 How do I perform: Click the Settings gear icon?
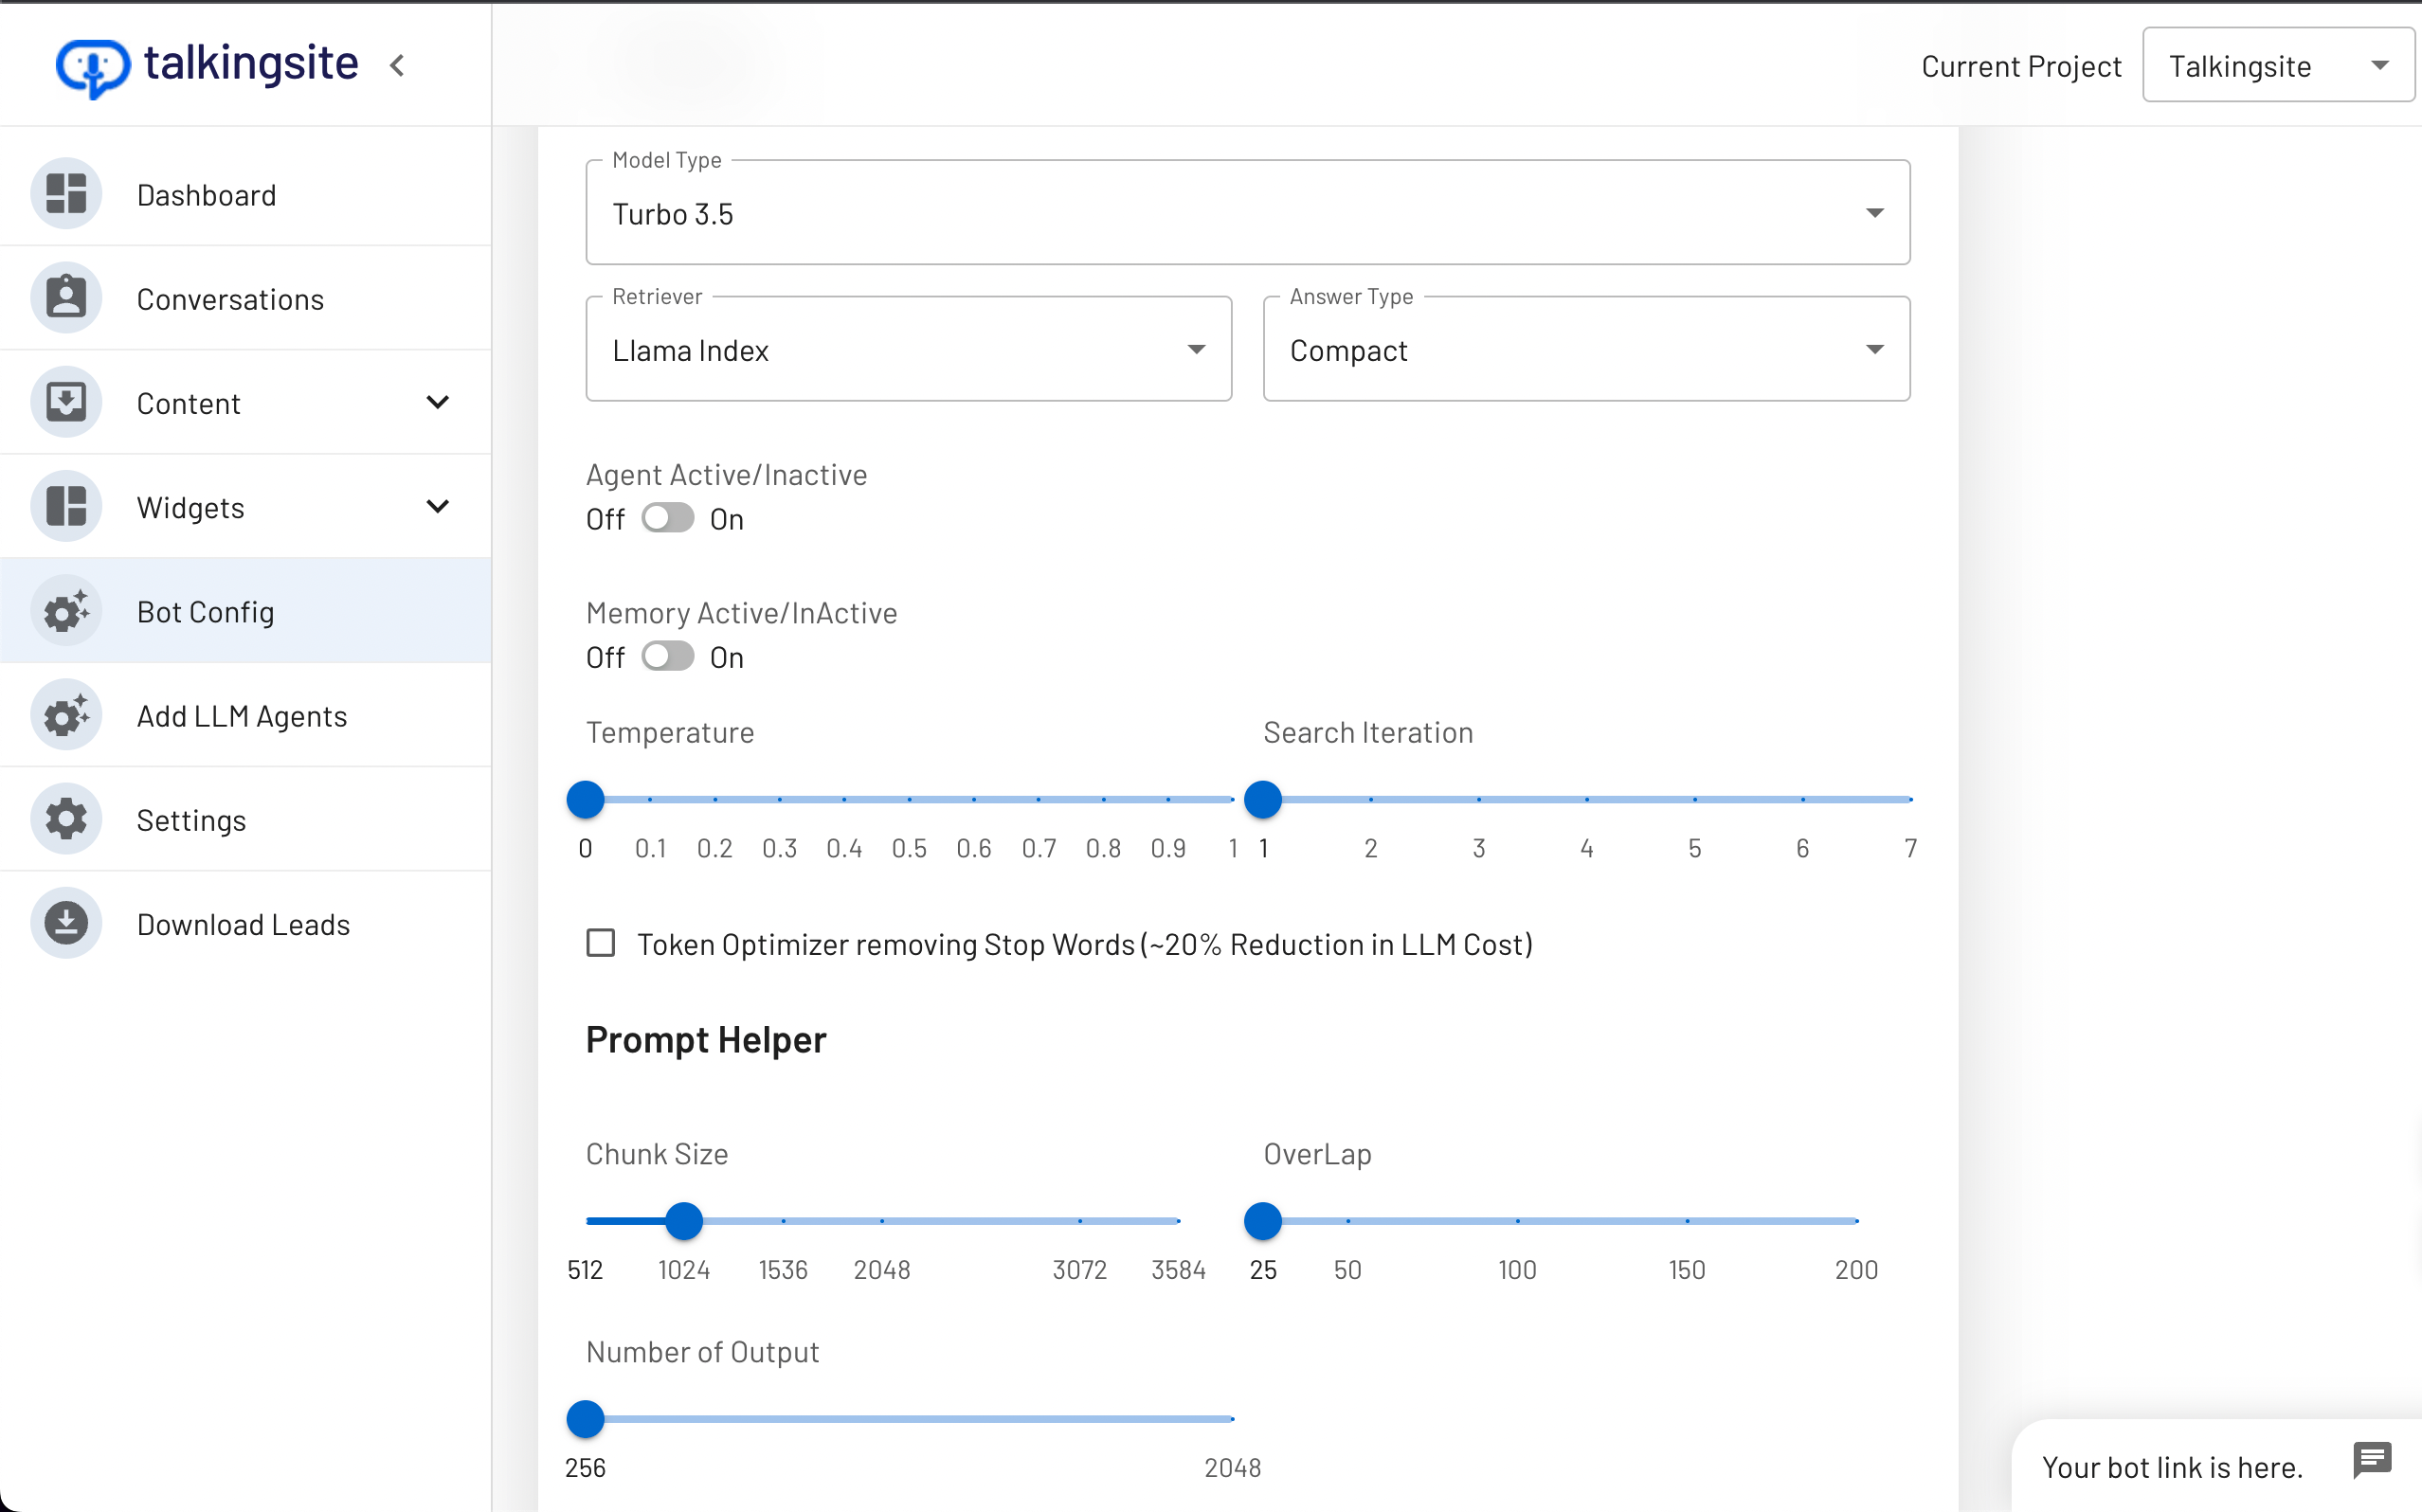(x=66, y=819)
